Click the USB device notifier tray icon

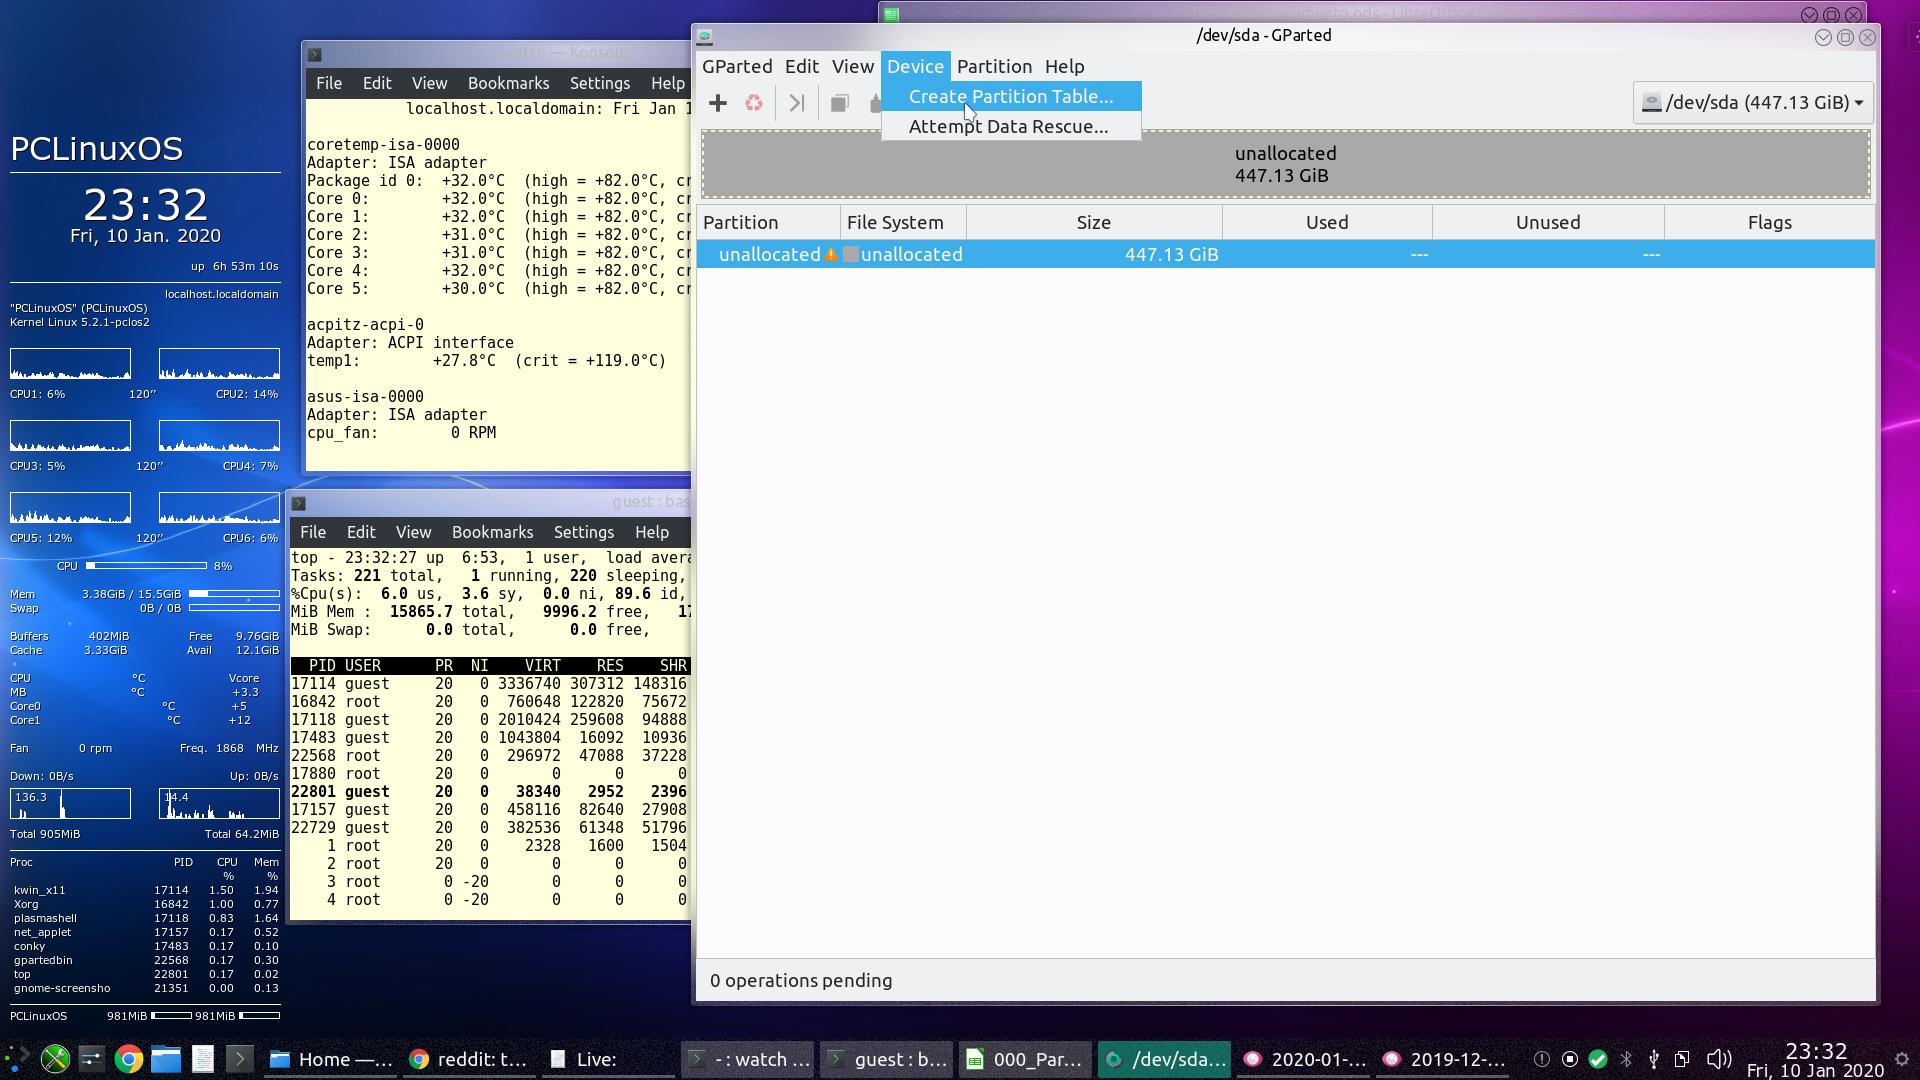click(x=1654, y=1059)
